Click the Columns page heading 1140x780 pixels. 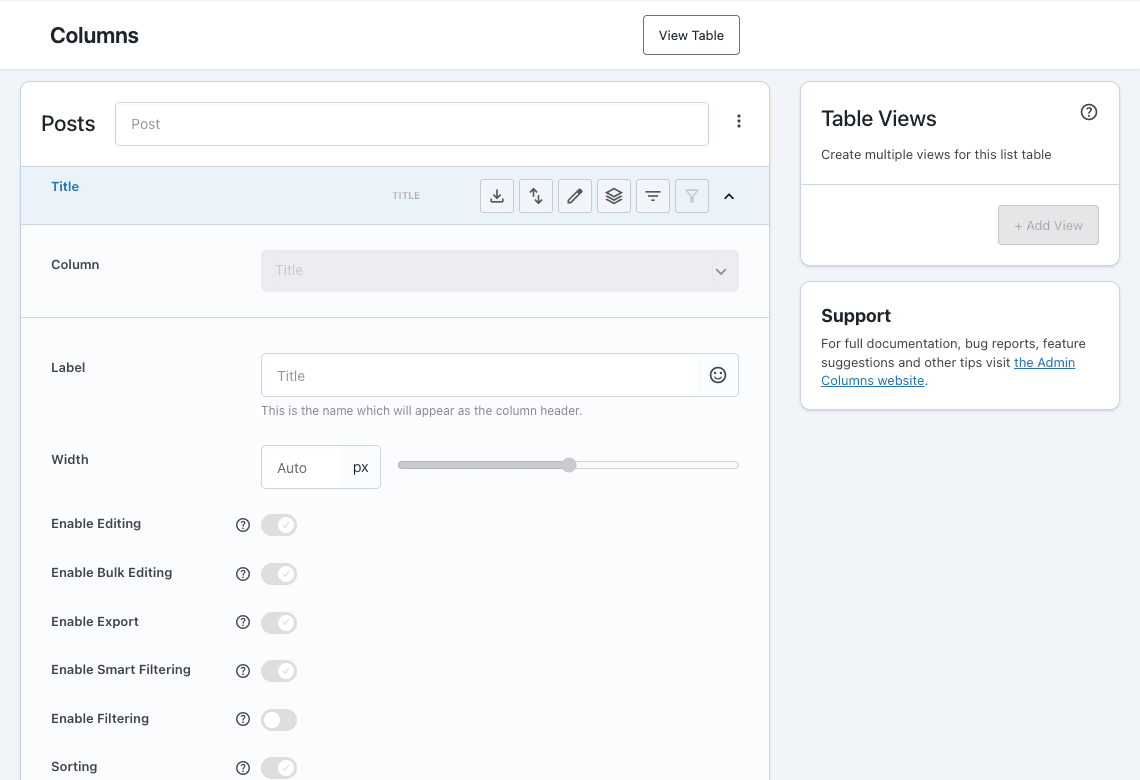tap(95, 35)
